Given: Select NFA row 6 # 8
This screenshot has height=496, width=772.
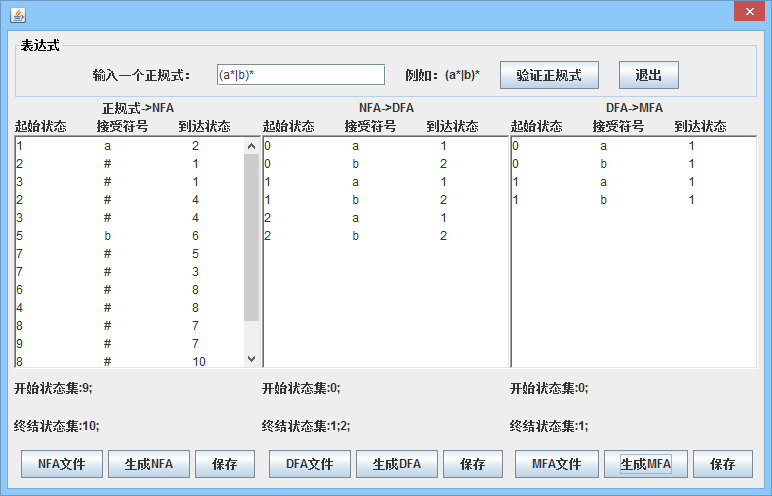Looking at the screenshot, I should coord(129,290).
